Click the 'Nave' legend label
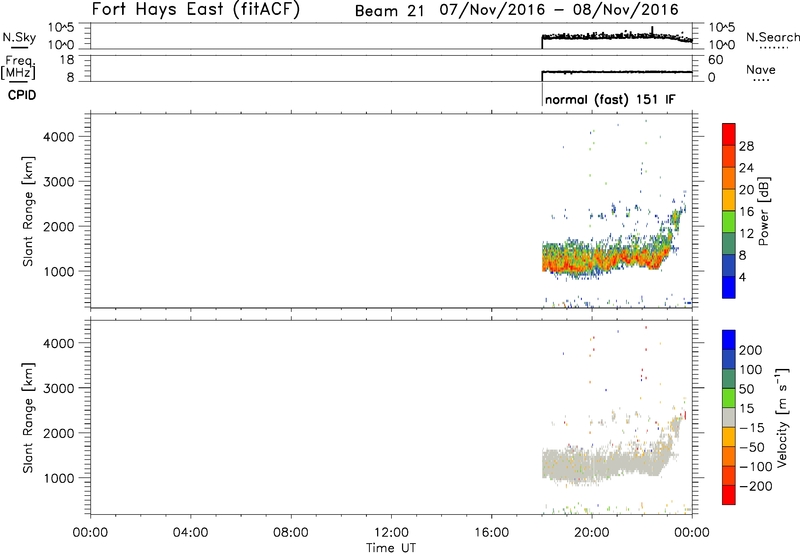This screenshot has width=800, height=554. (760, 70)
